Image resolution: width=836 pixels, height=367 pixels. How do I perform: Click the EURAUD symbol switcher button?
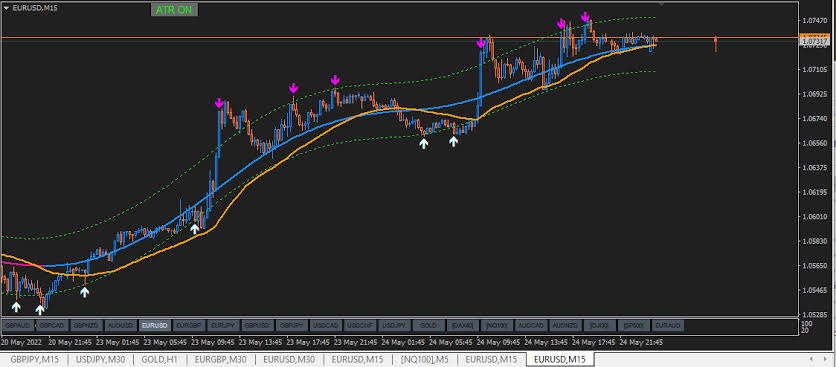[667, 325]
